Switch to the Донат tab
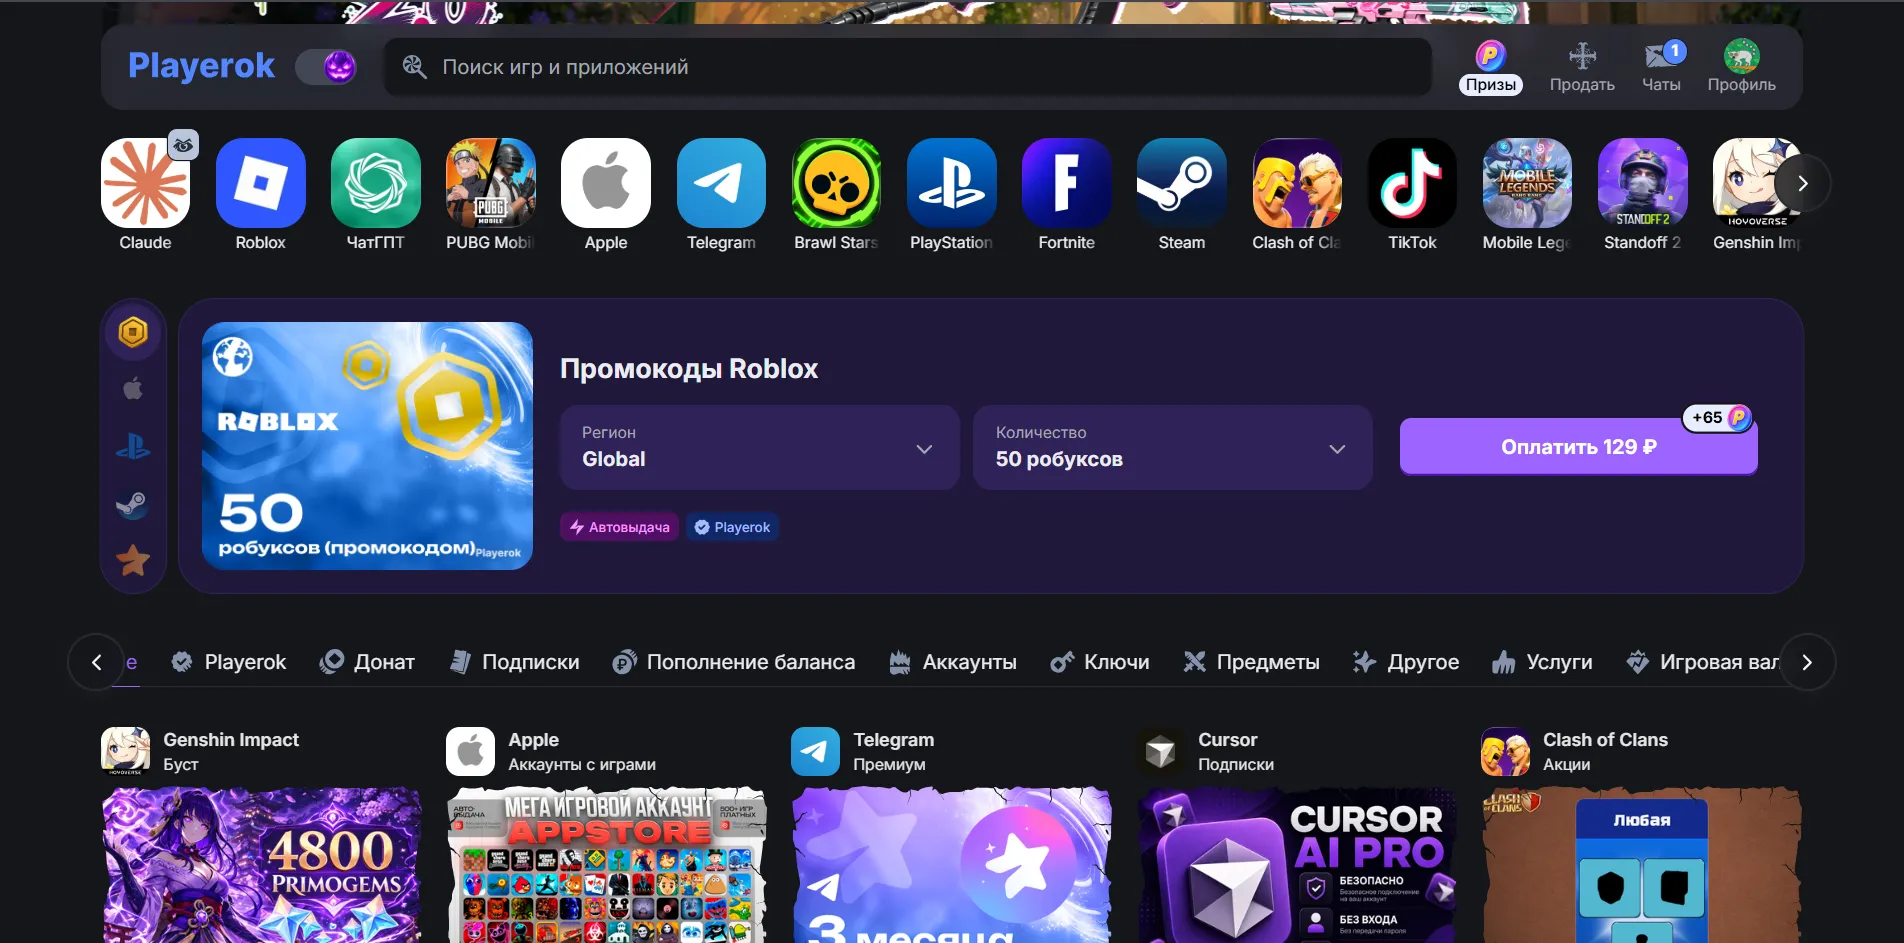Image resolution: width=1904 pixels, height=943 pixels. (x=367, y=662)
